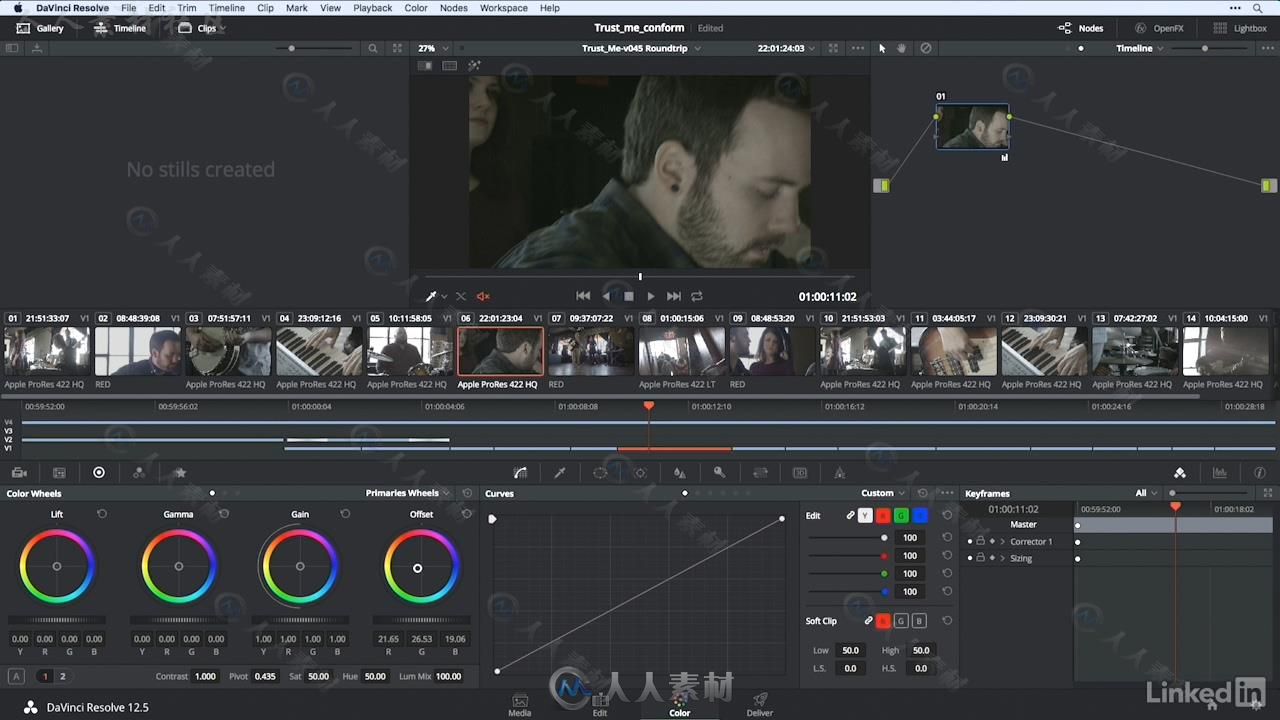Switch to the Edit page
Screen dimensions: 1280x720
(600, 705)
